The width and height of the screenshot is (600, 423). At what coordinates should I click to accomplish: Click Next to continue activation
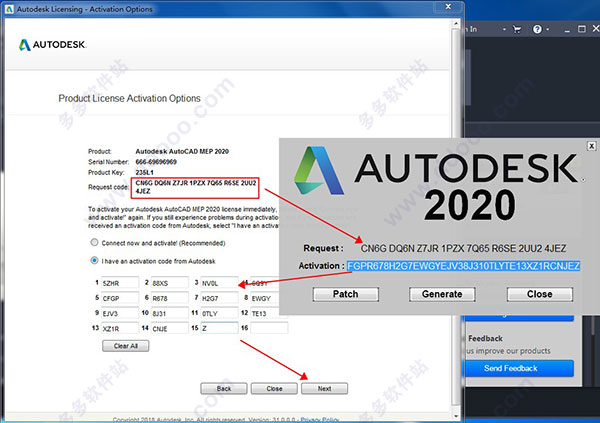point(324,389)
